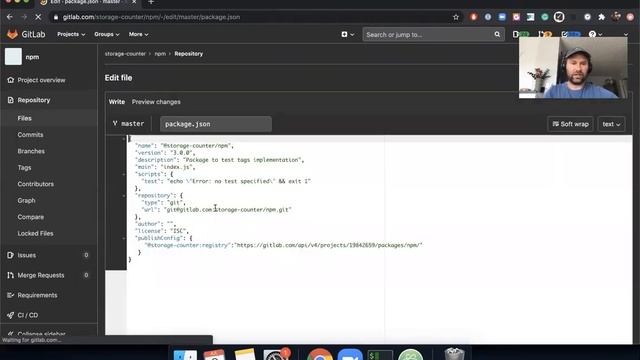Open the Chrome extensions puzzle icon
Screen dimensions: 640x360
[601, 17]
